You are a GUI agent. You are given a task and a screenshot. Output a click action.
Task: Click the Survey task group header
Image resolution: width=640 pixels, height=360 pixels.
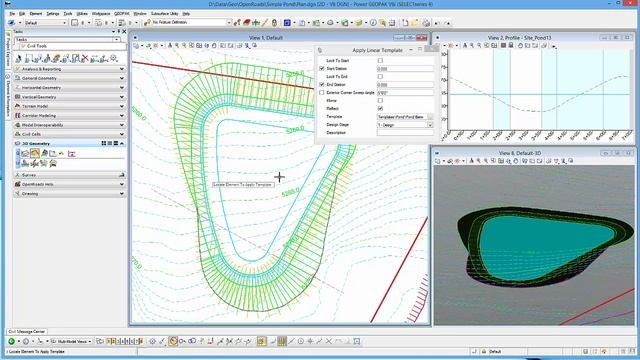coord(69,175)
